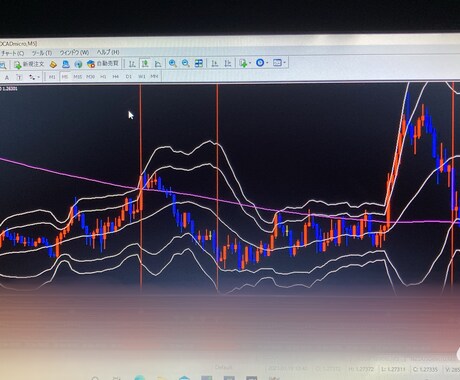The height and width of the screenshot is (380, 460).
Task: Click the chart templates icon
Action: (277, 63)
